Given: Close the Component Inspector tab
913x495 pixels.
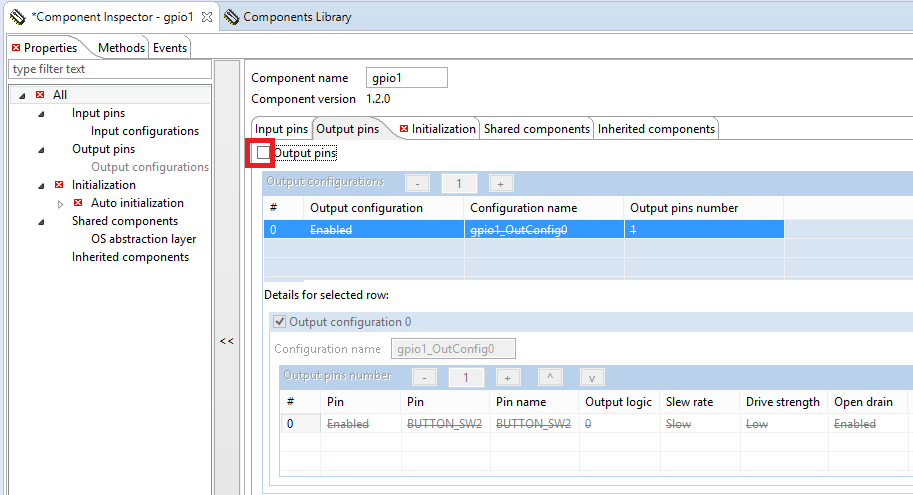Looking at the screenshot, I should (206, 17).
